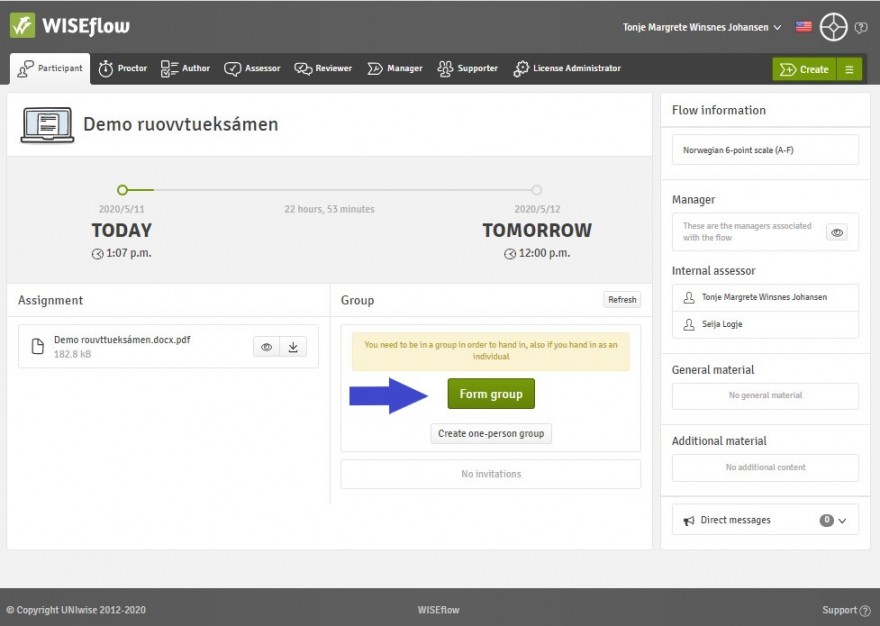The height and width of the screenshot is (626, 880).
Task: Open the Support link in footer
Action: click(x=844, y=610)
